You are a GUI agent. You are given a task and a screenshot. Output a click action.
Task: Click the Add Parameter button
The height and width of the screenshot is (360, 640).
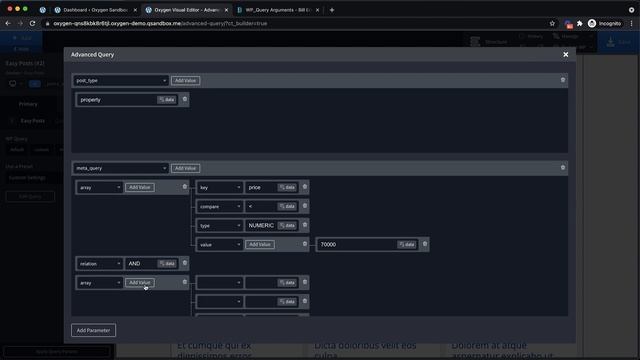tap(93, 330)
